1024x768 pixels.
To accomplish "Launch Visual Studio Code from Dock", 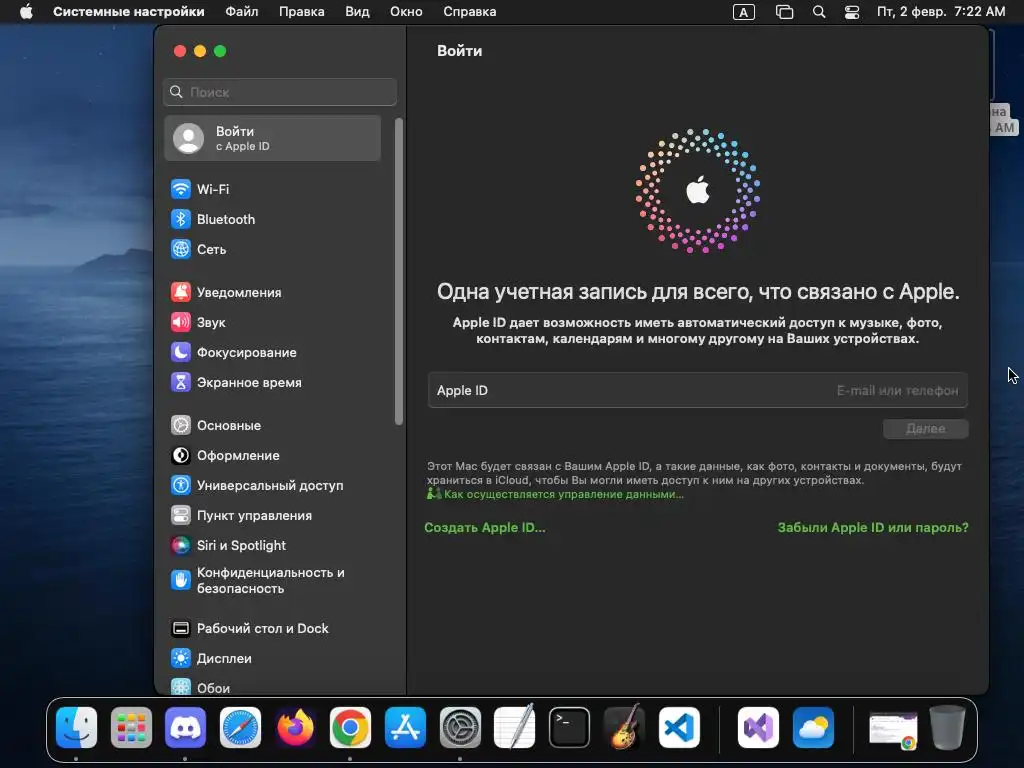I will [x=679, y=728].
